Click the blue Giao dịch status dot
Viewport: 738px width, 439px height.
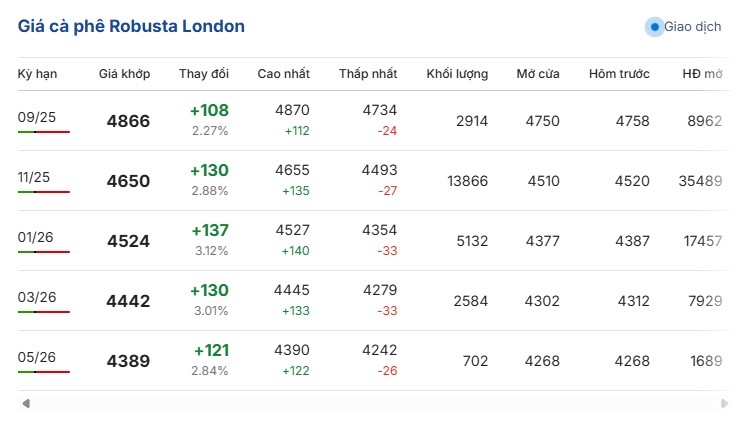pos(654,27)
